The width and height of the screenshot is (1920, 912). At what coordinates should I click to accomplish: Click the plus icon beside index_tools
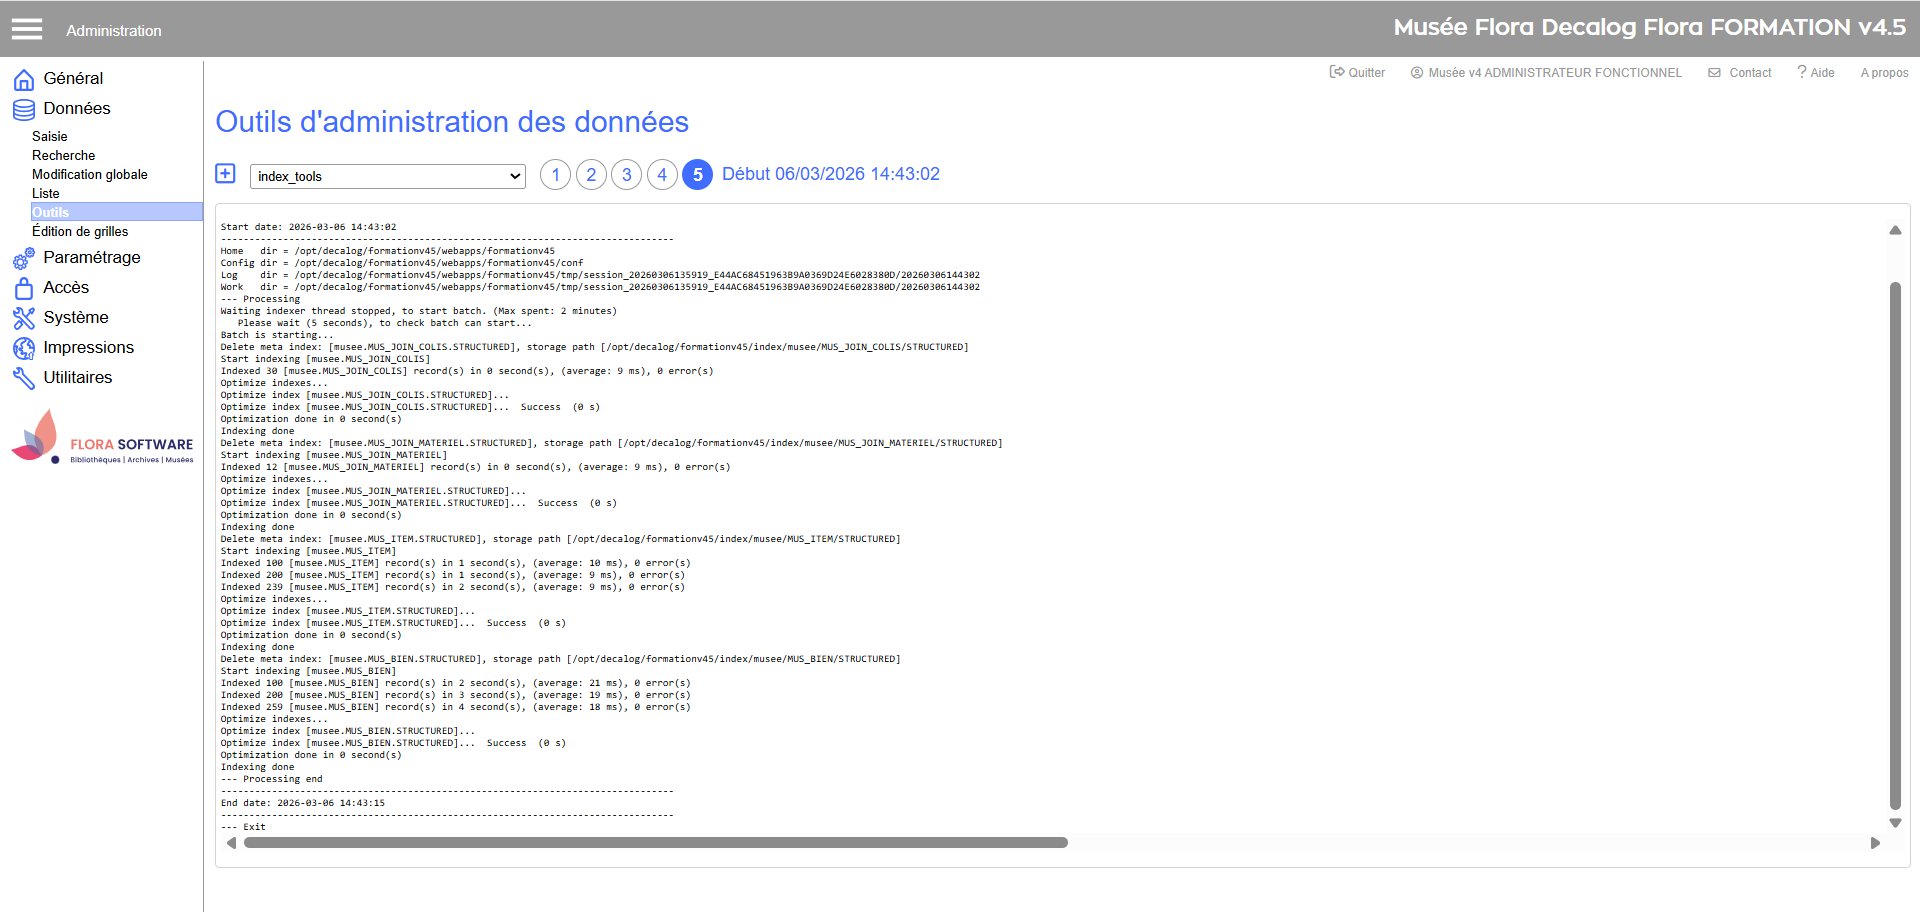tap(226, 174)
